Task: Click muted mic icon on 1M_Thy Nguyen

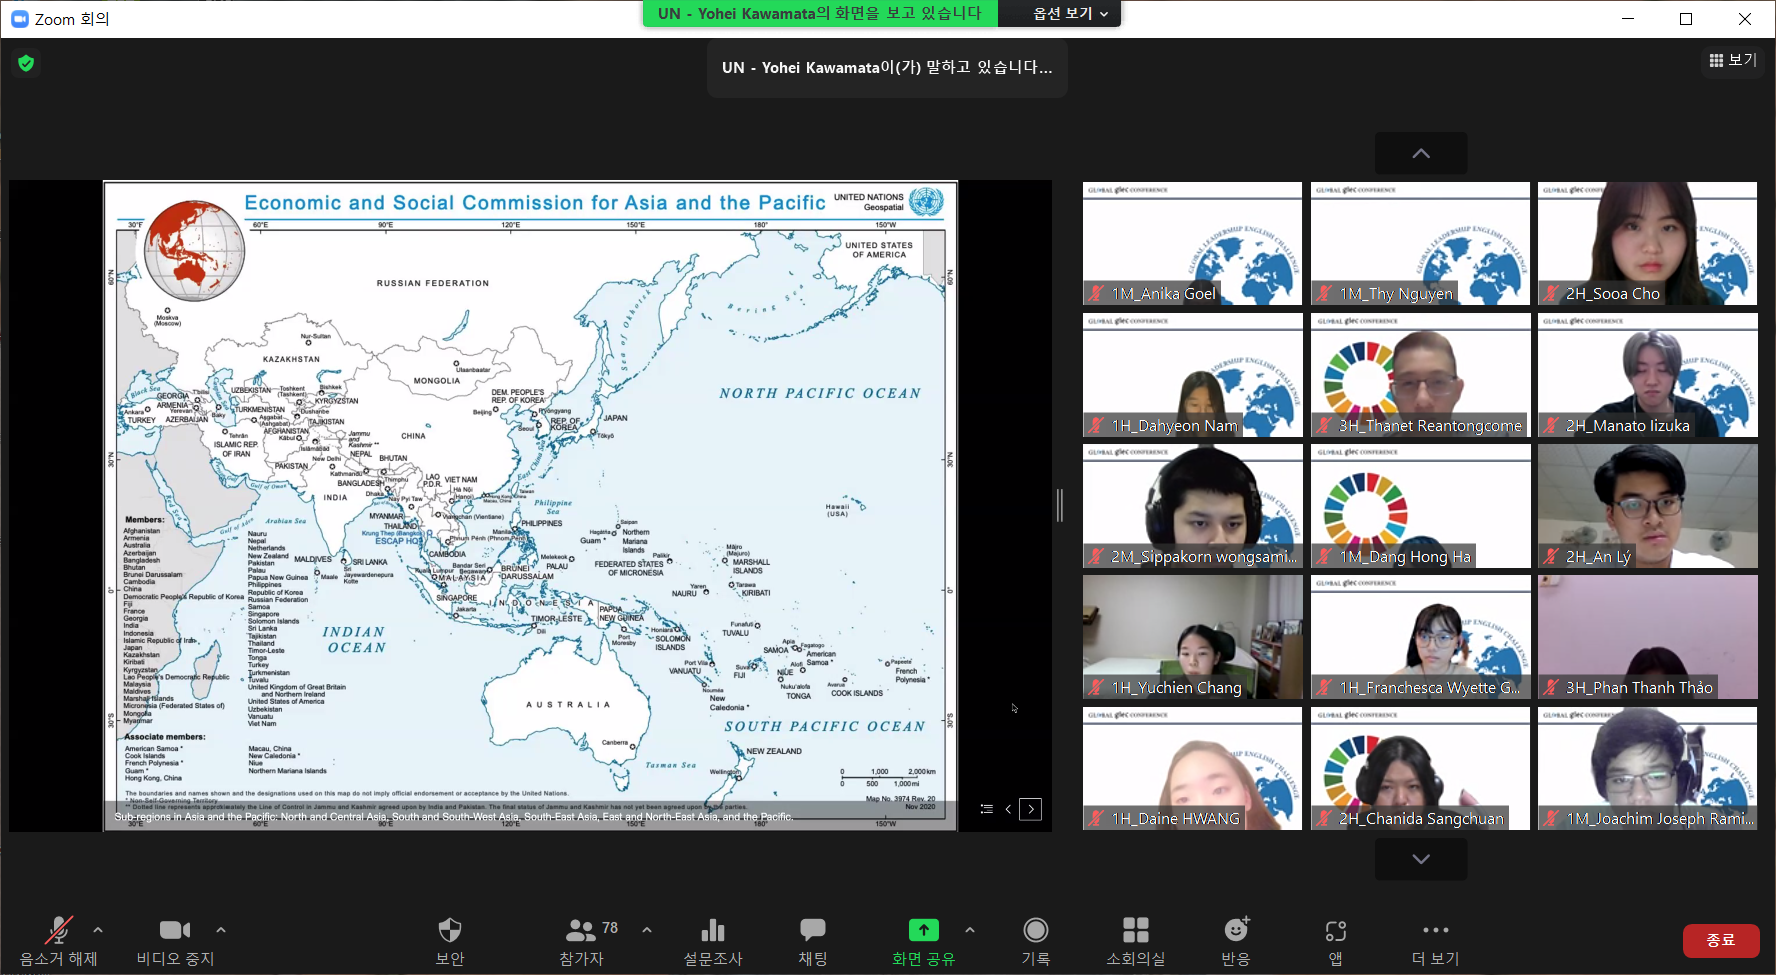Action: (1324, 294)
